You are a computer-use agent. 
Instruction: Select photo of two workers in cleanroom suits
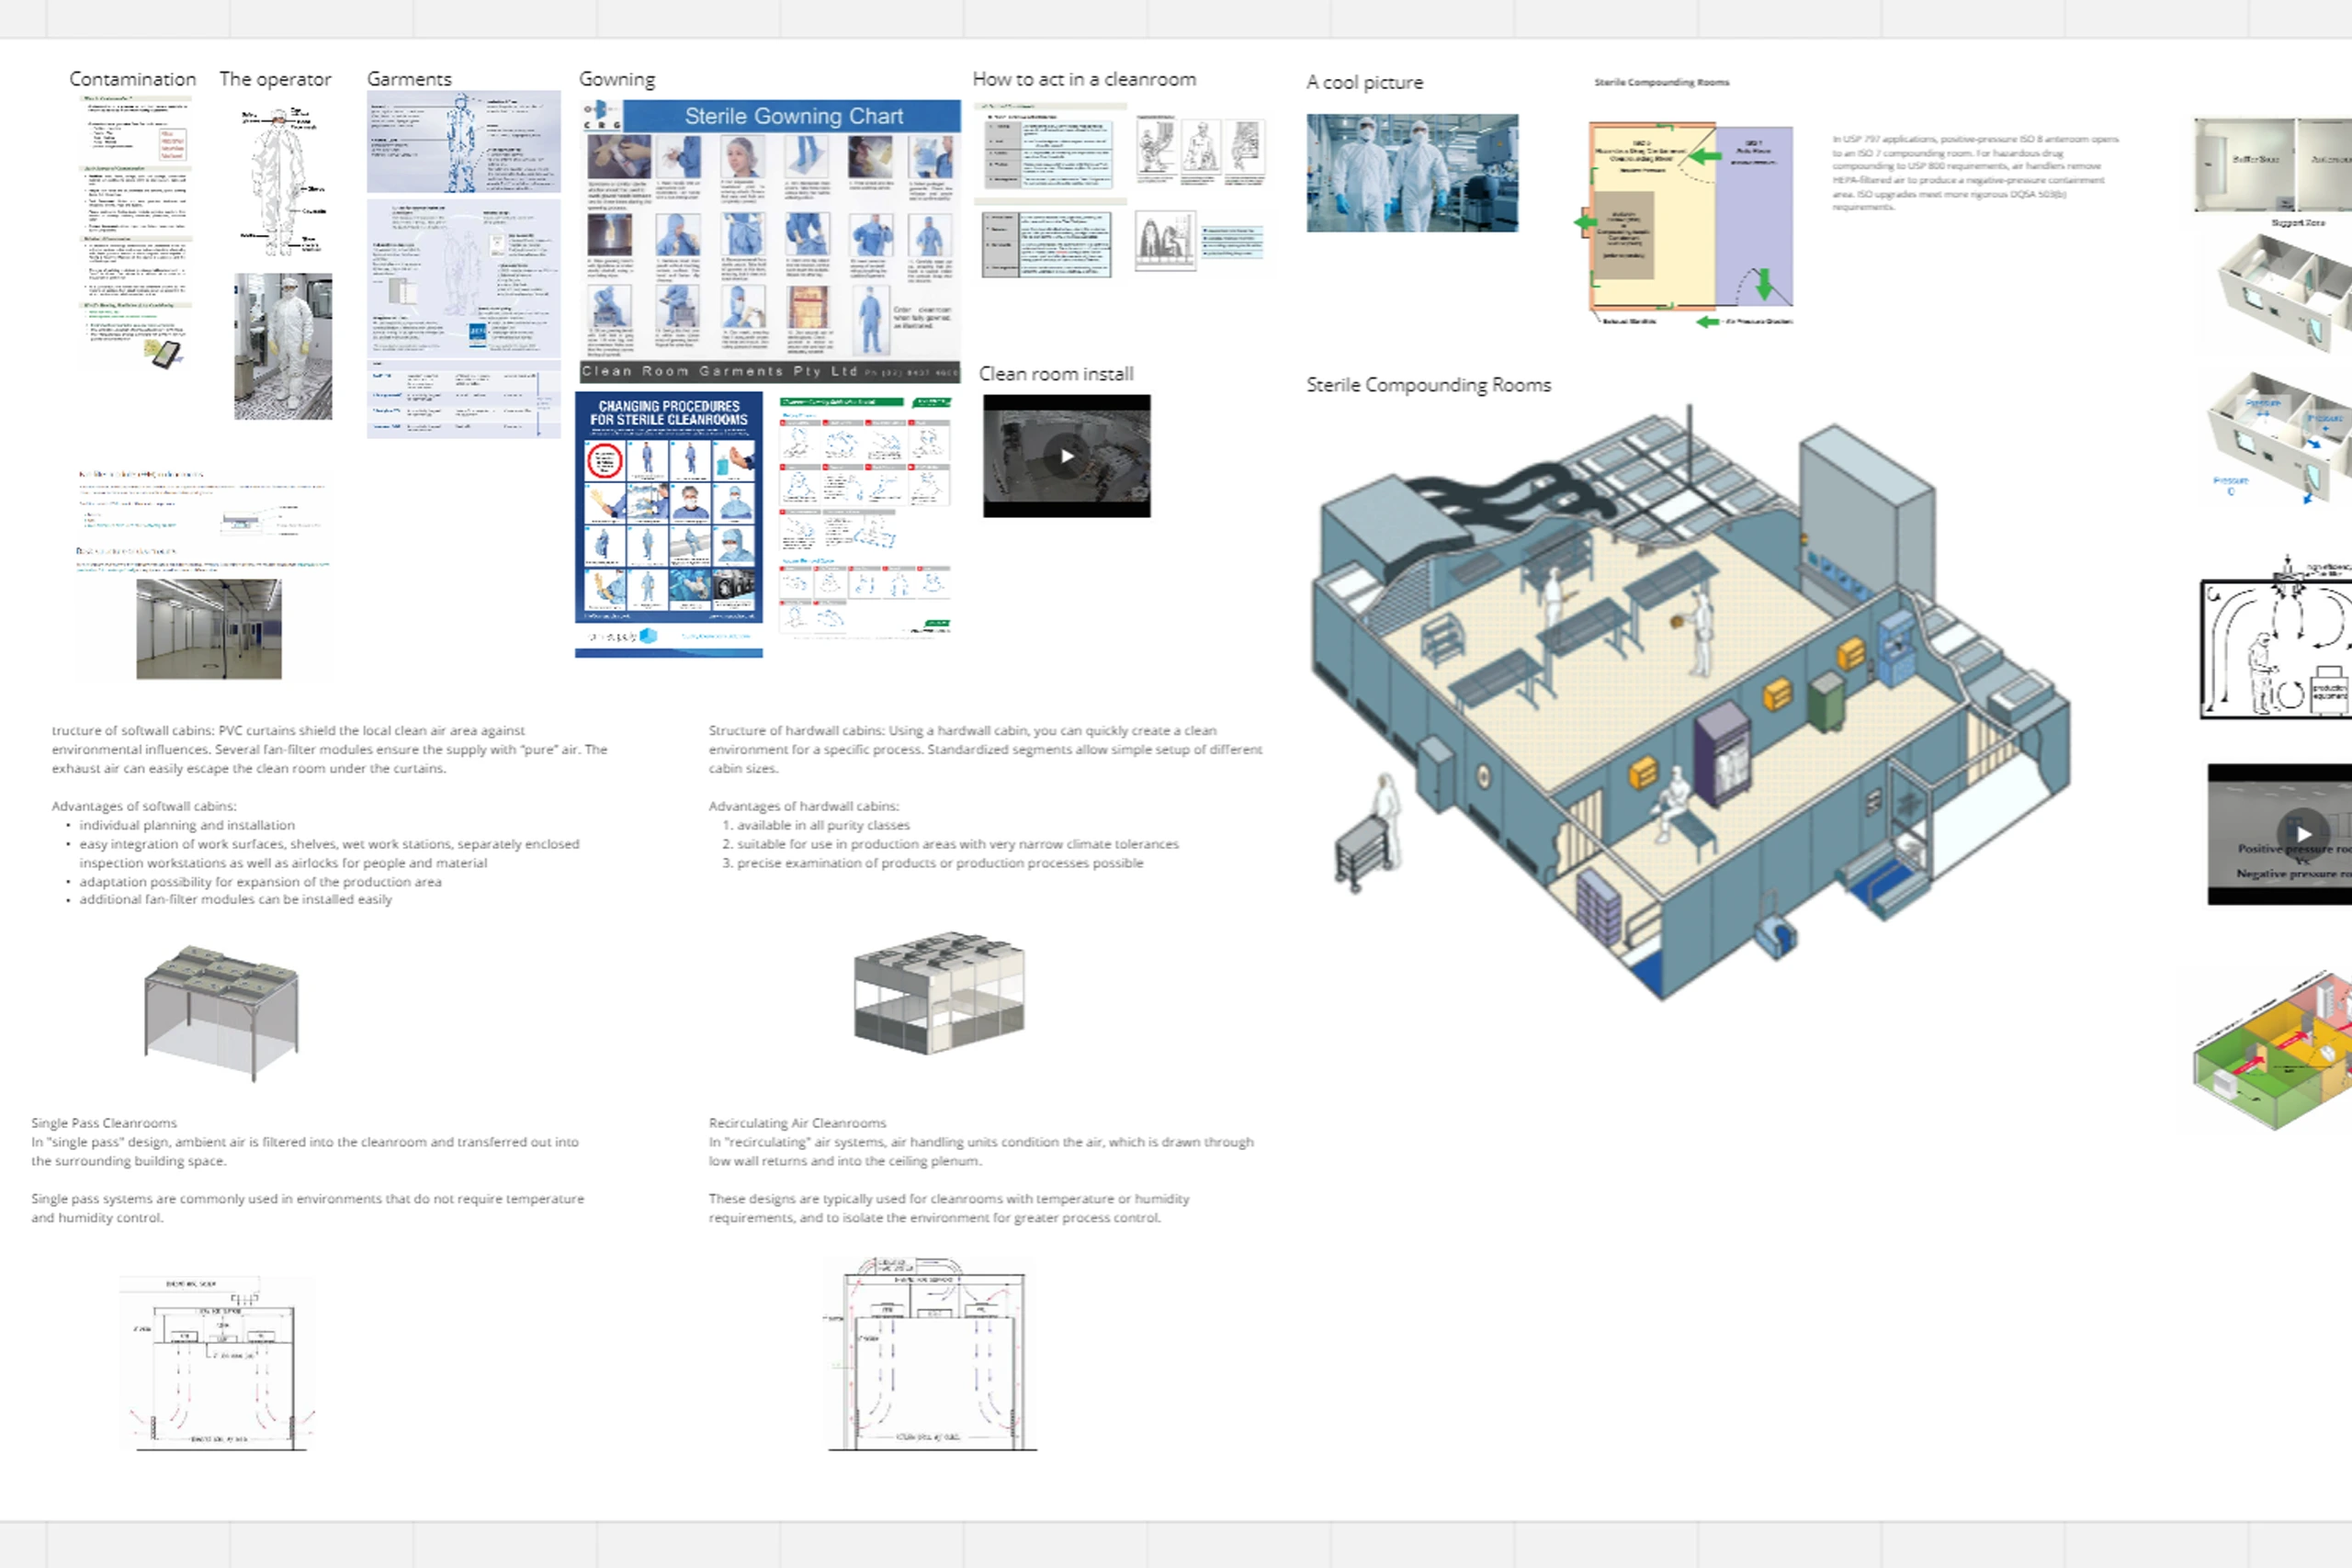point(1412,173)
